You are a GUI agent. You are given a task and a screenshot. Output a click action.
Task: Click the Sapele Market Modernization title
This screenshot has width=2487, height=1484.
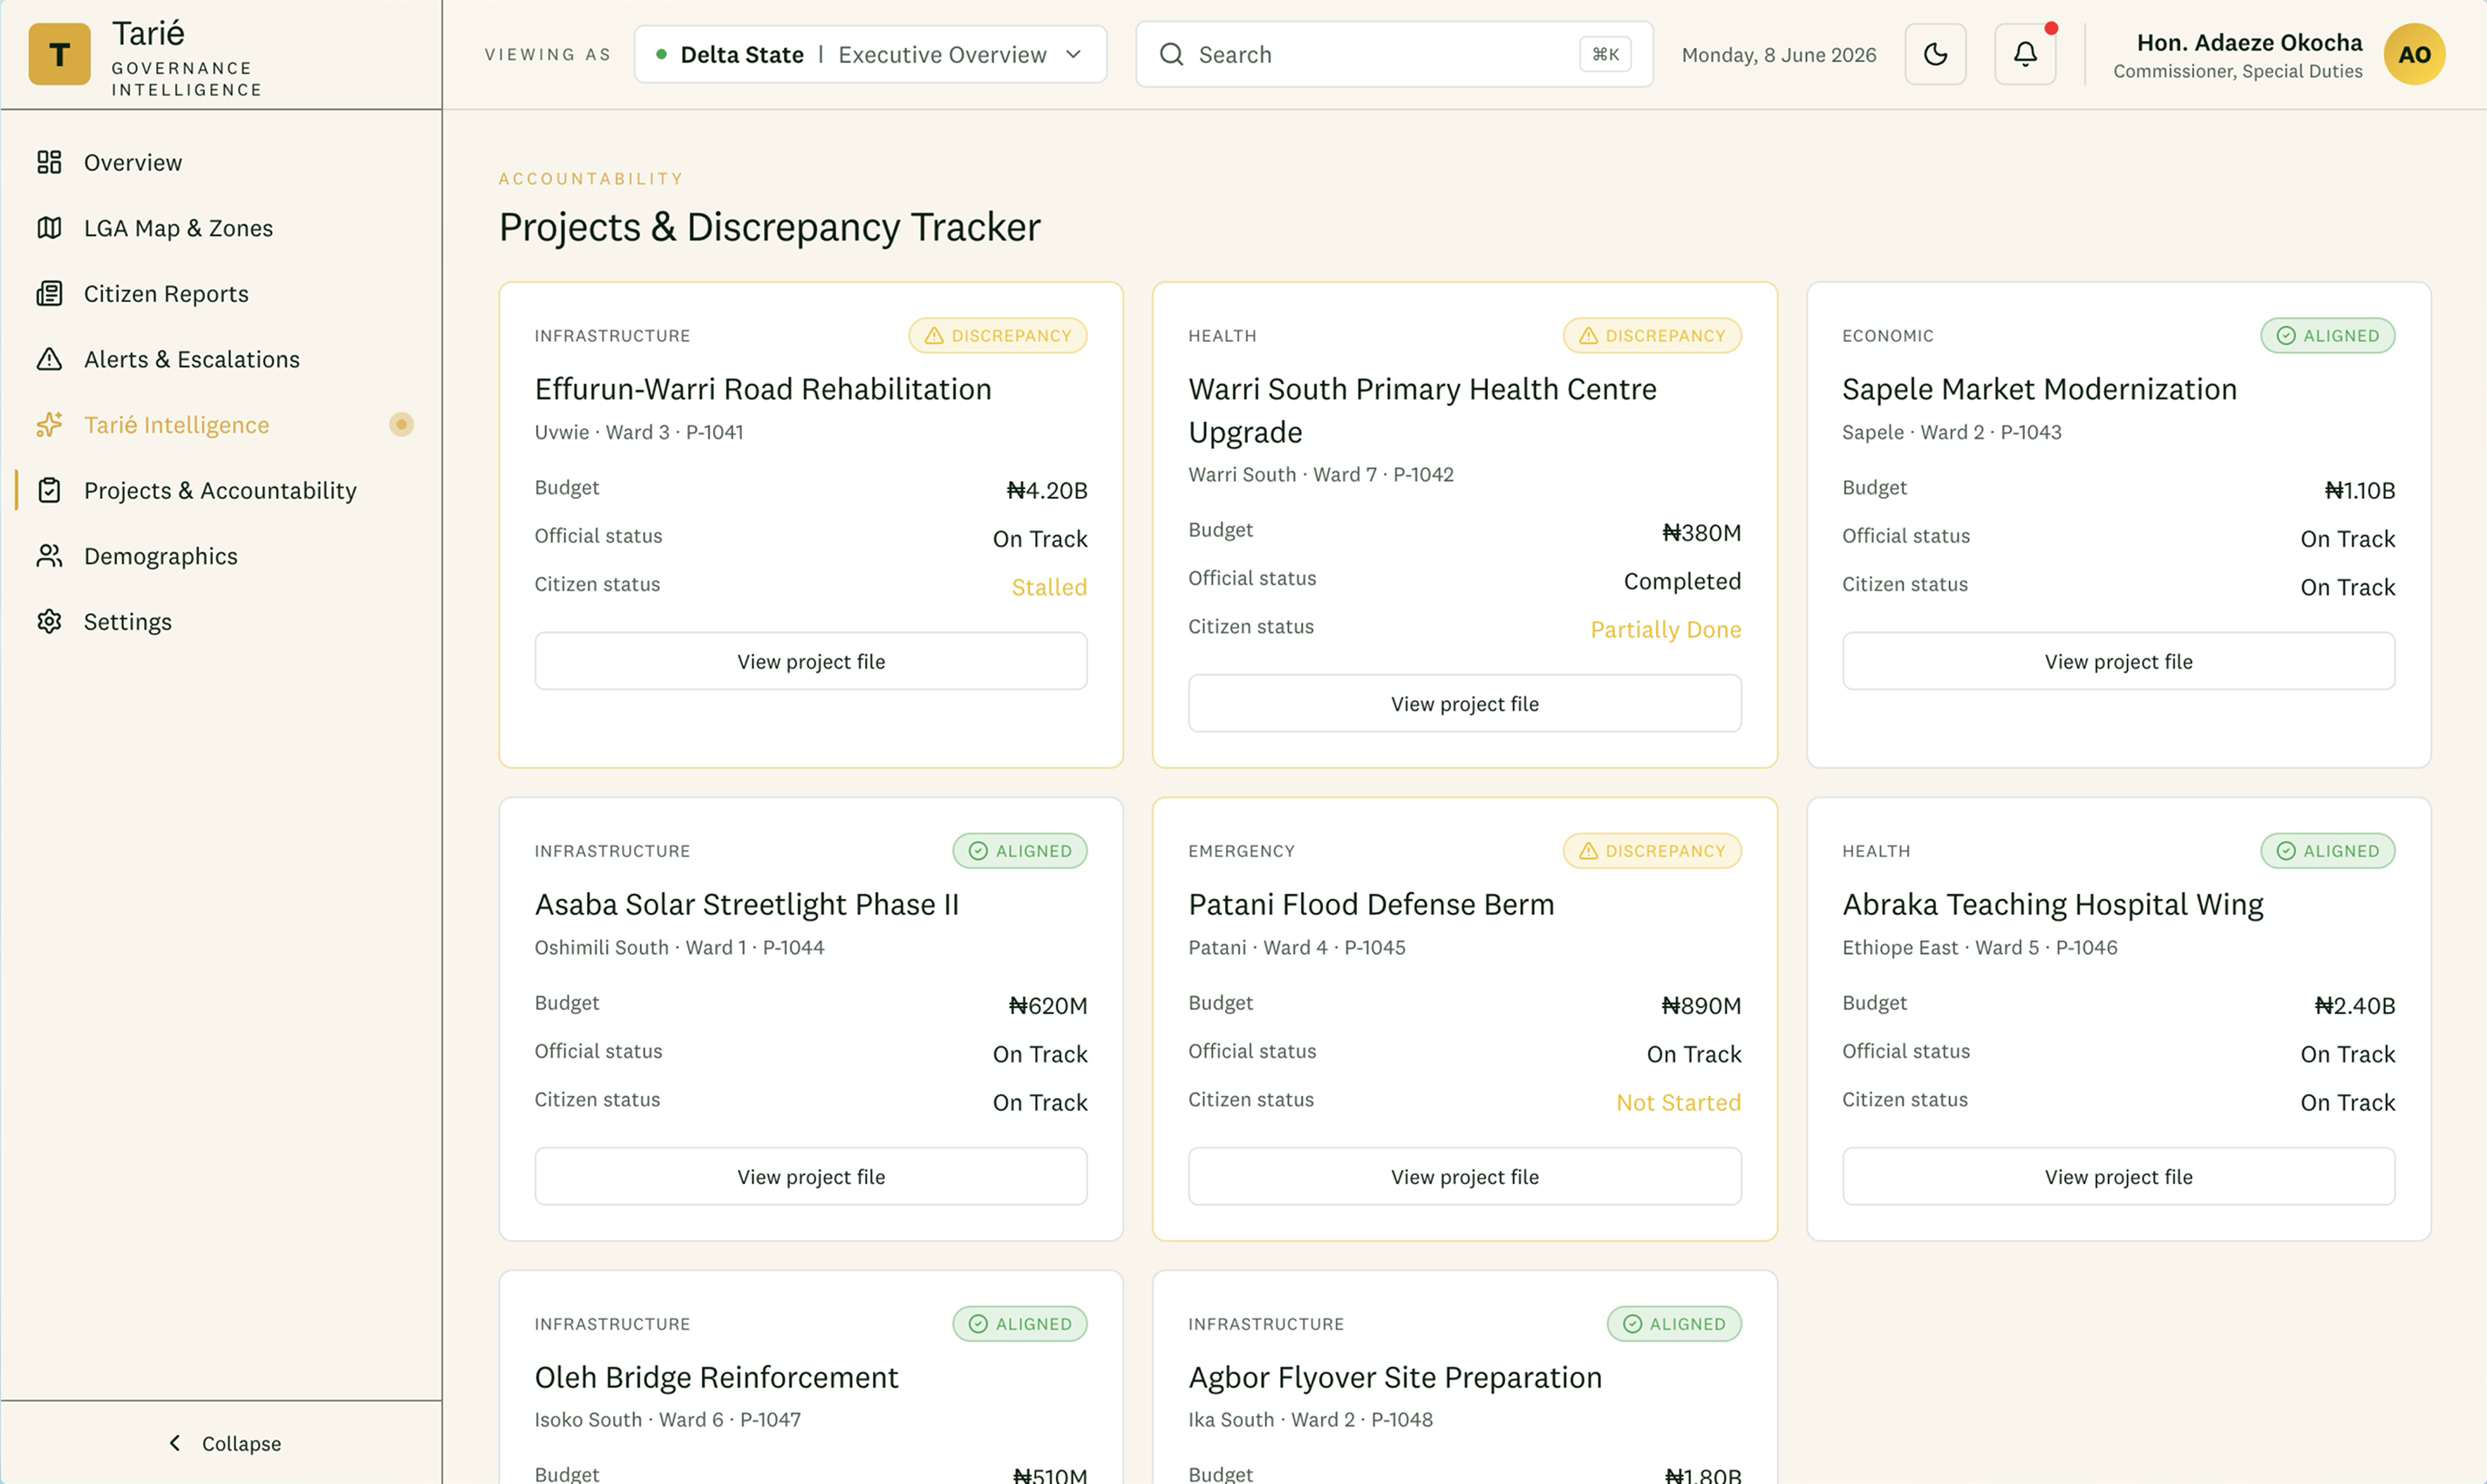coord(2039,389)
